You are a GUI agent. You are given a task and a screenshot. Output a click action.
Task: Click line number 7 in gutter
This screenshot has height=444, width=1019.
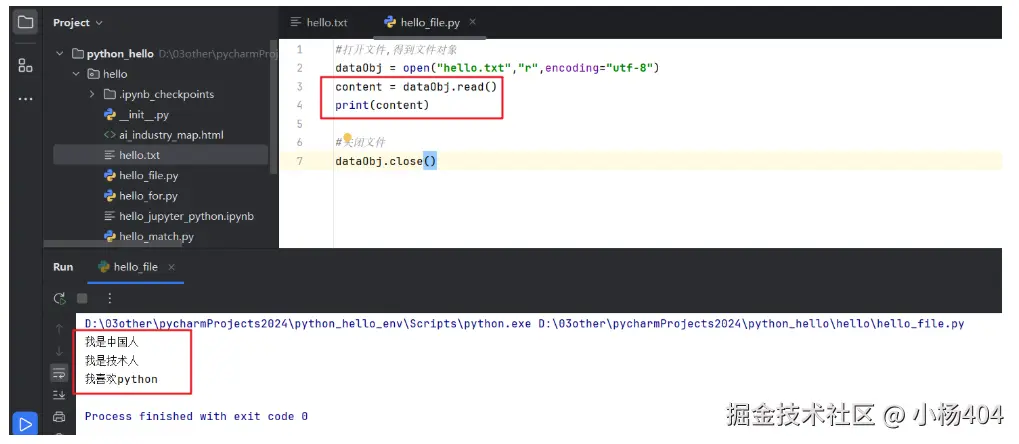(x=300, y=161)
